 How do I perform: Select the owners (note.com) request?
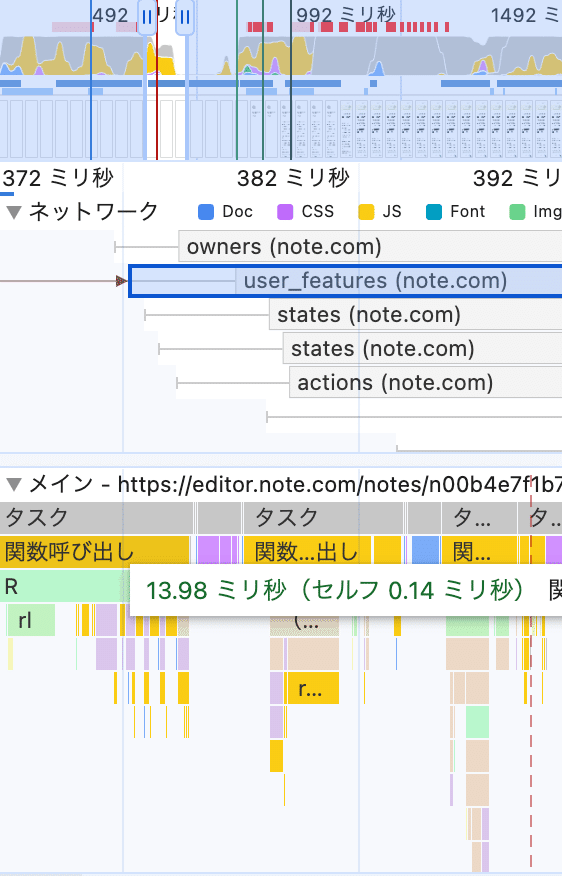pyautogui.click(x=370, y=246)
